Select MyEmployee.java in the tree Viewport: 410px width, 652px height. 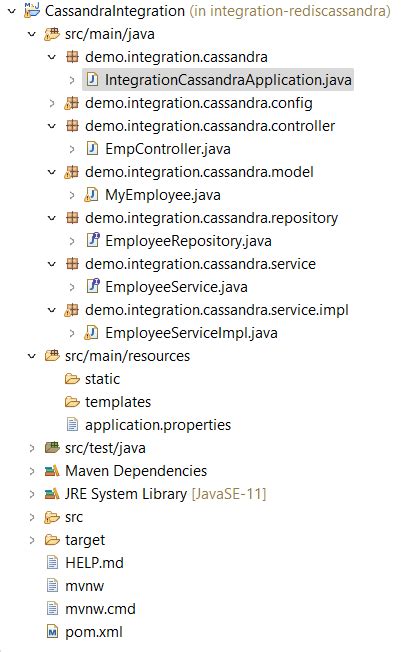click(163, 195)
